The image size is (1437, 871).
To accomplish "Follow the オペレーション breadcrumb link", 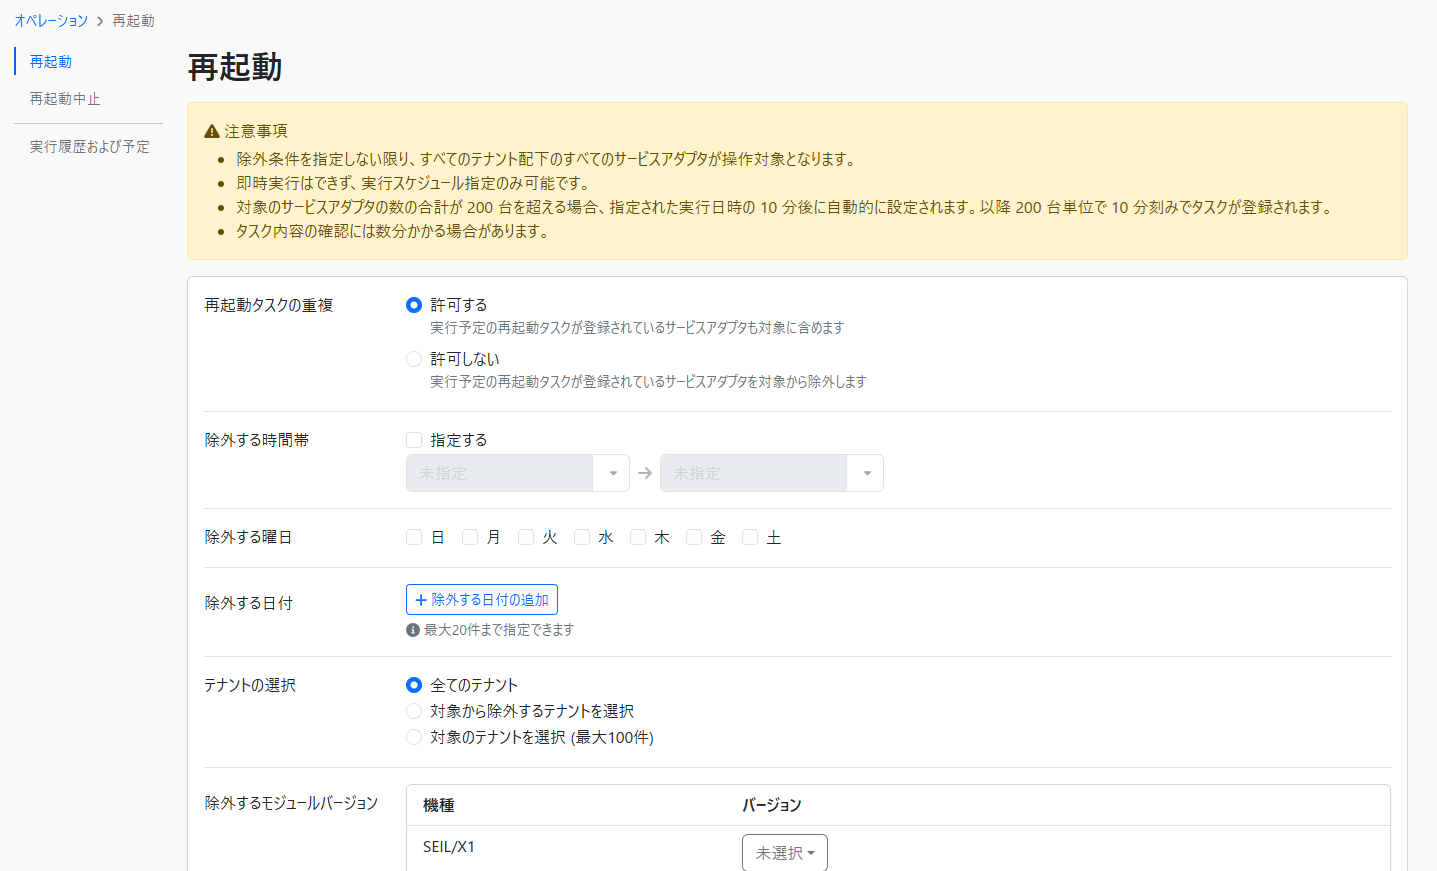I will click(x=51, y=21).
